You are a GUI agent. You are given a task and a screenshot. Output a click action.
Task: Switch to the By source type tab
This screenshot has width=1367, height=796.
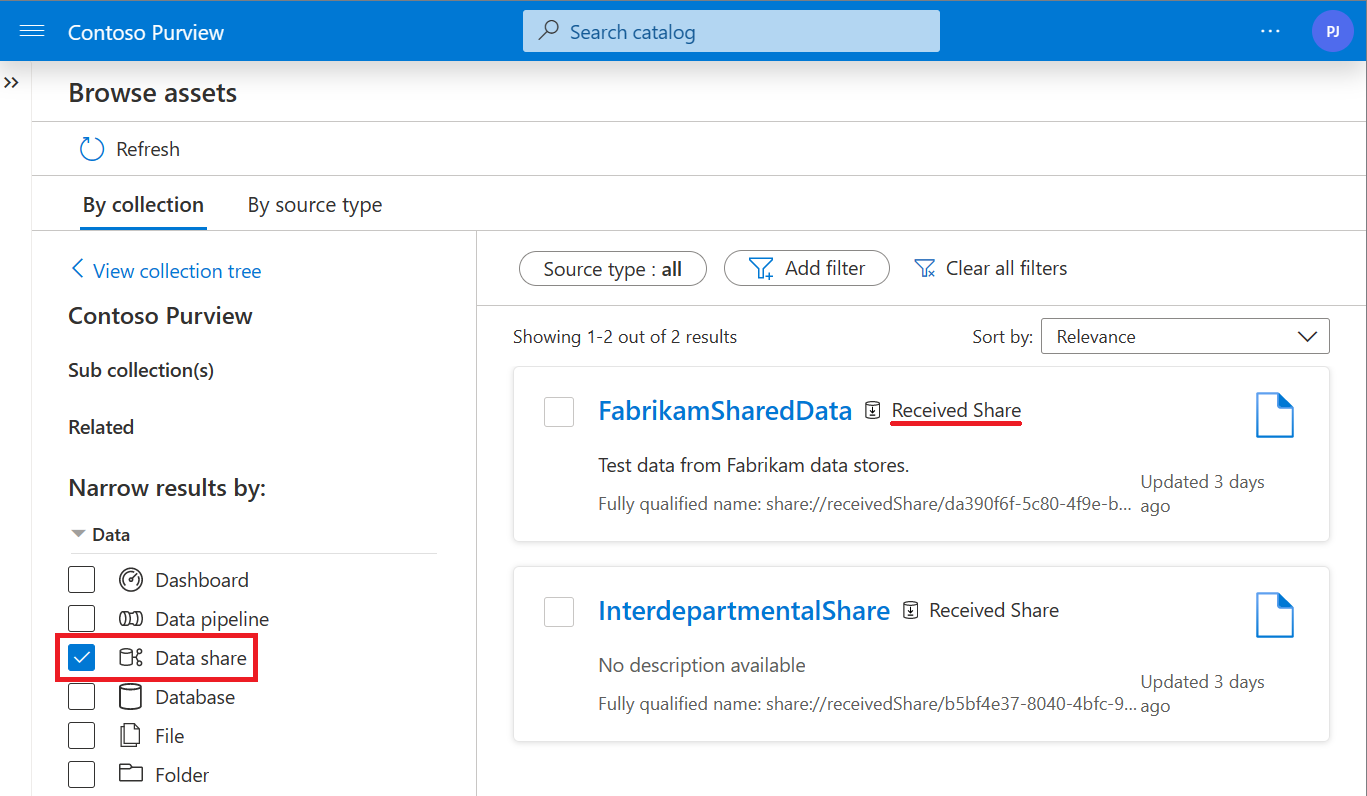[314, 204]
